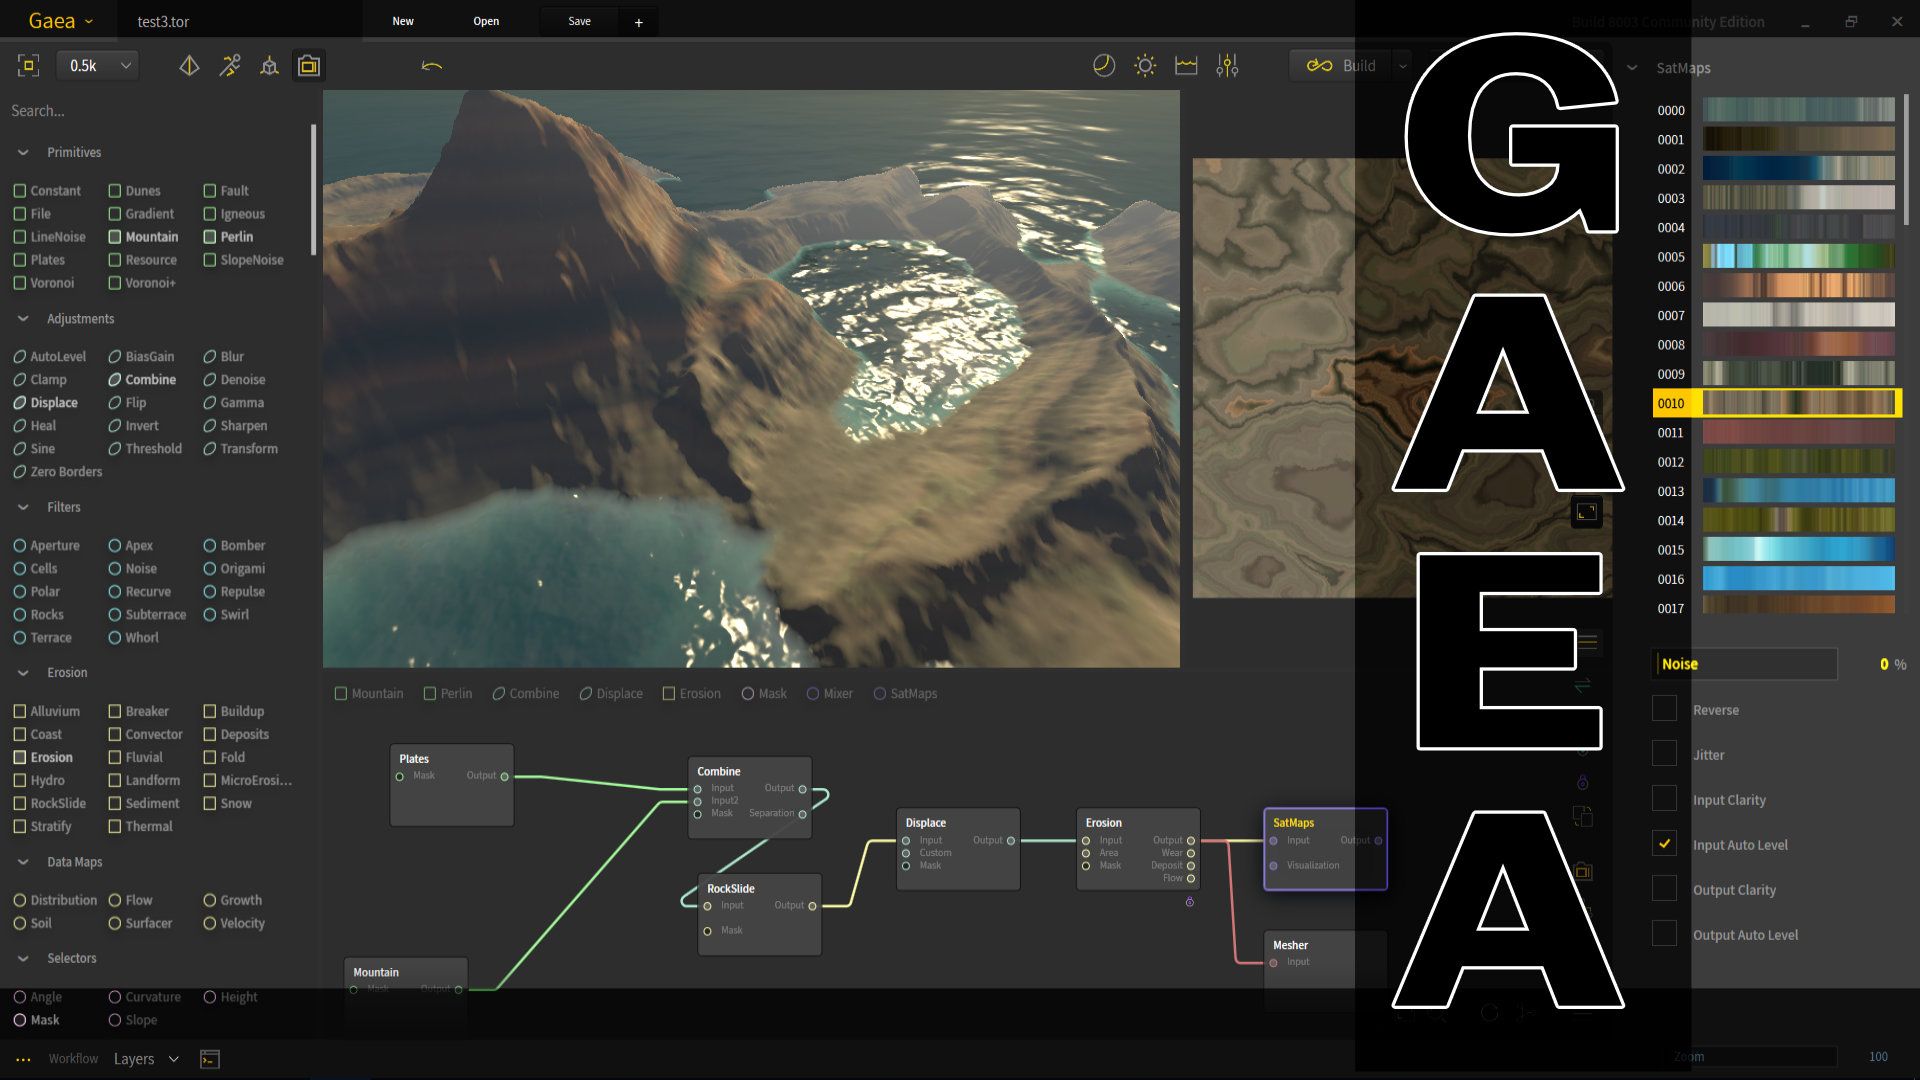
Task: Click the undo arrow icon
Action: coord(432,66)
